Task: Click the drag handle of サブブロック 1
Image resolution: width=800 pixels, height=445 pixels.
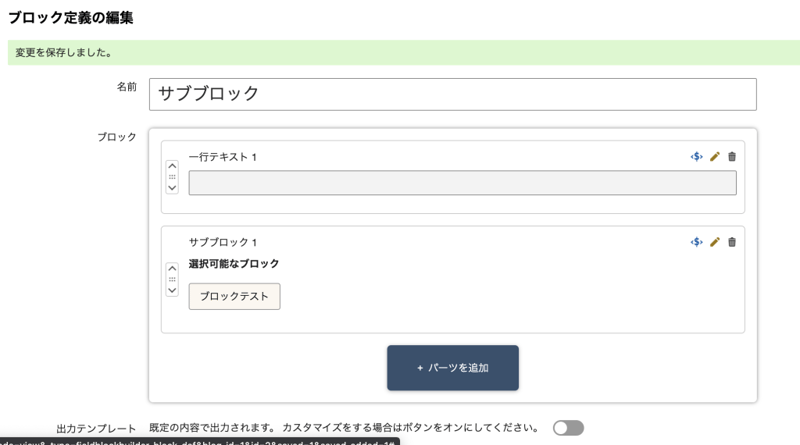Action: (x=172, y=279)
